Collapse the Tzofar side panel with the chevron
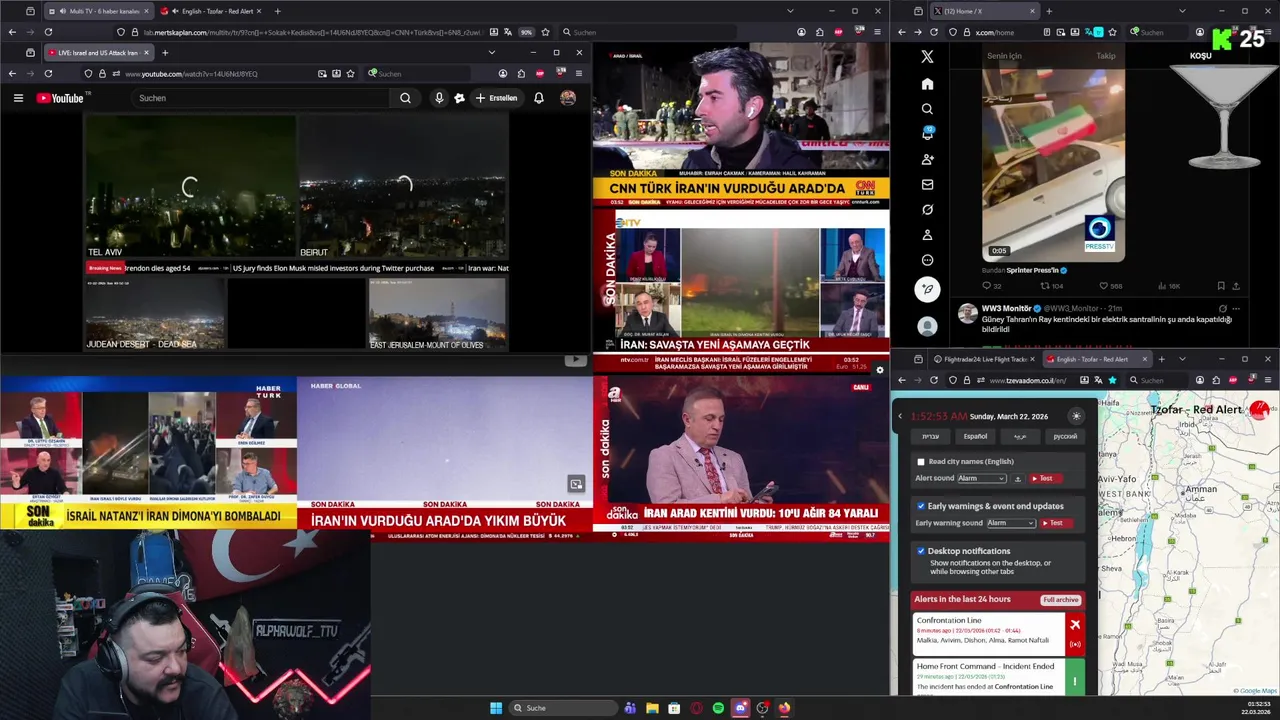 900,416
